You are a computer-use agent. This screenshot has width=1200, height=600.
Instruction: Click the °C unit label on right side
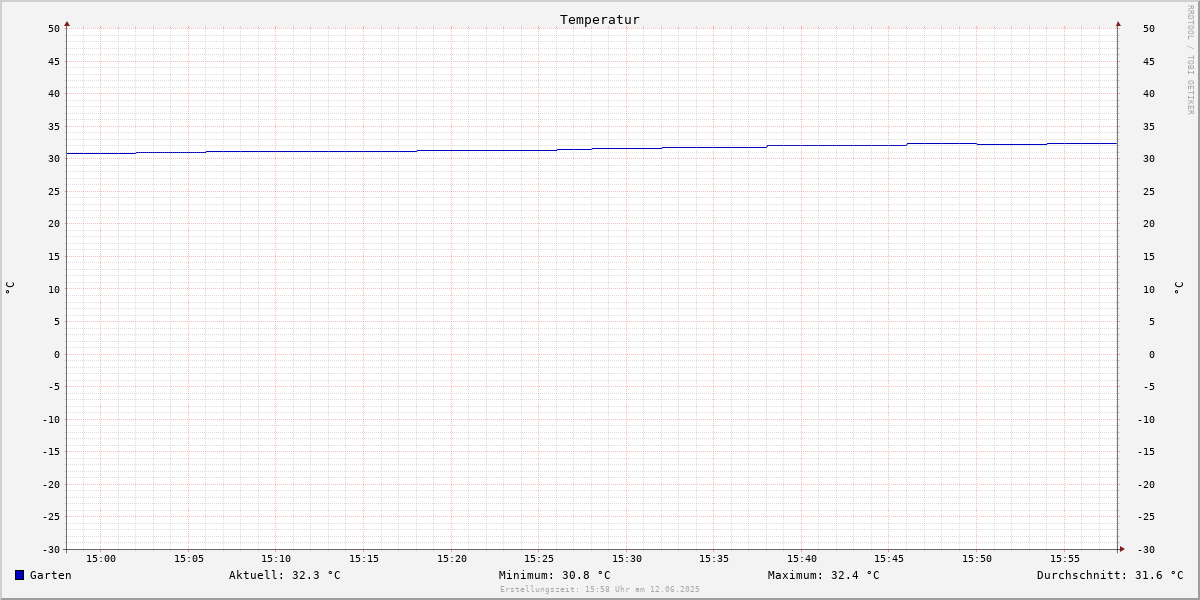point(1178,288)
